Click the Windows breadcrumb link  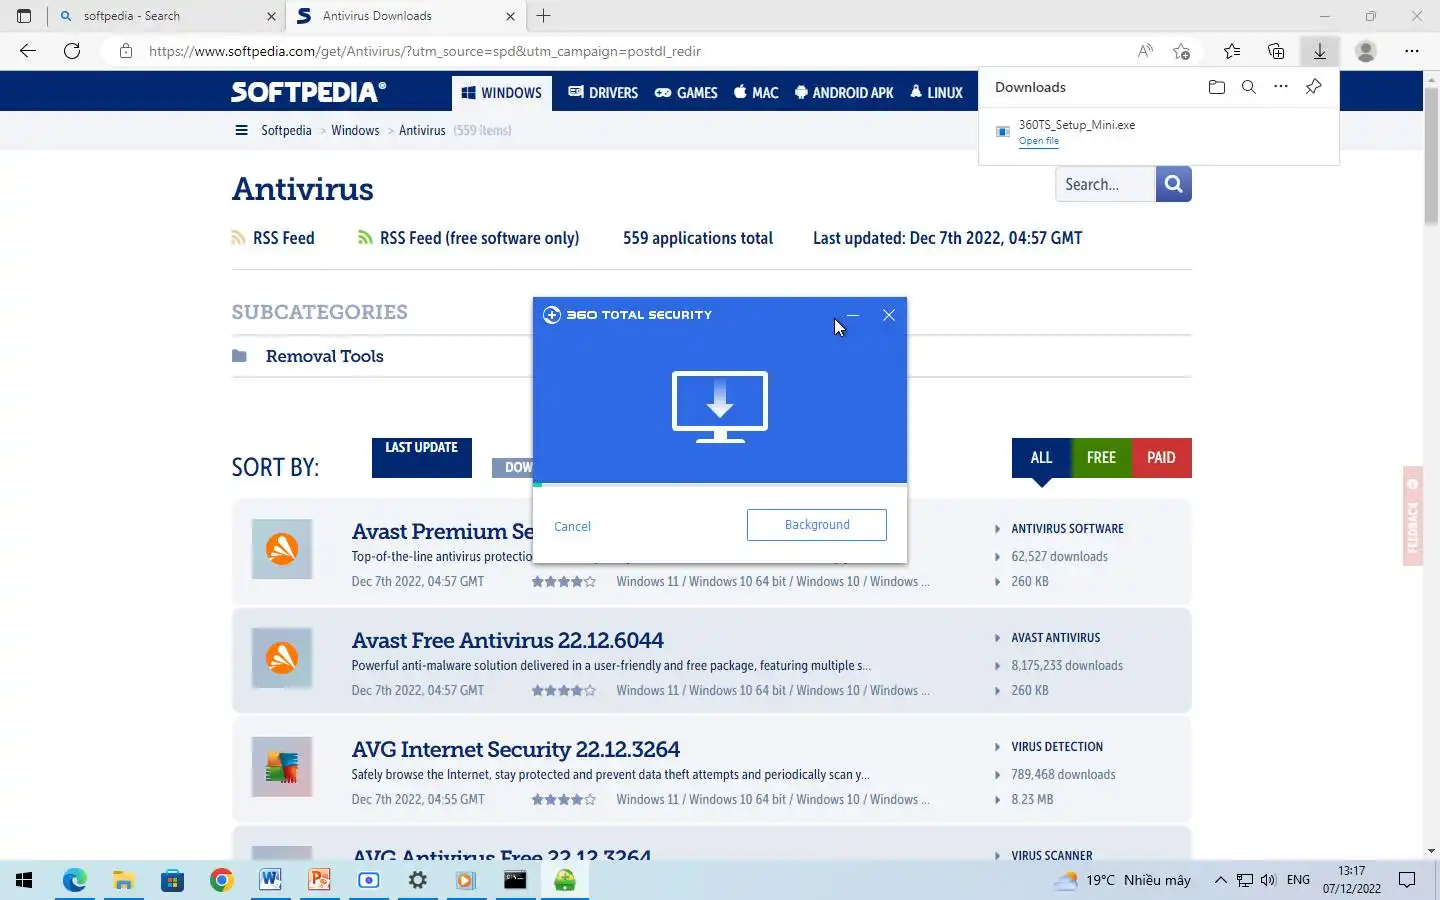pyautogui.click(x=355, y=130)
